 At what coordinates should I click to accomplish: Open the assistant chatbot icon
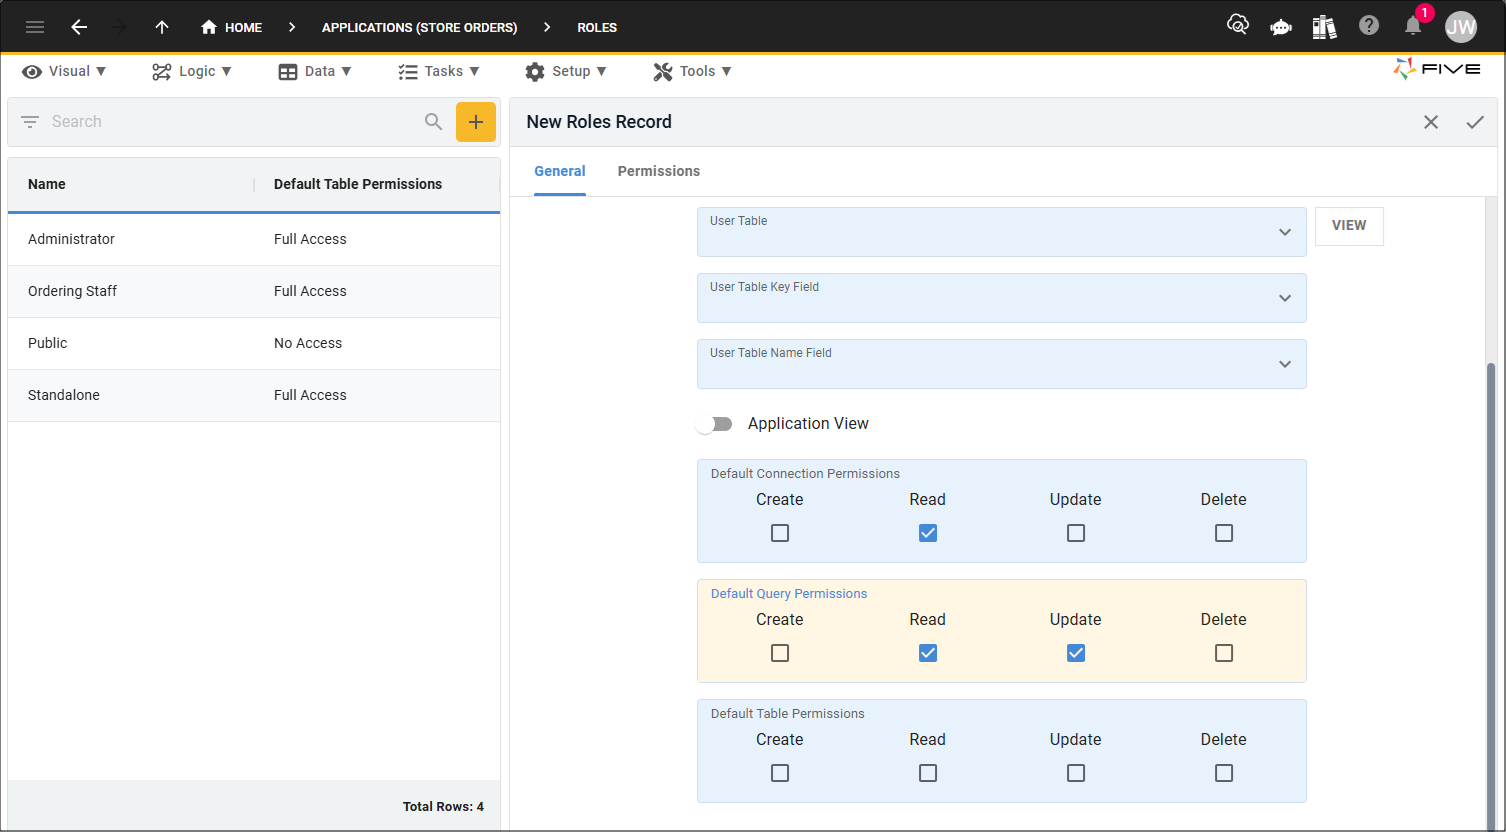tap(1281, 26)
